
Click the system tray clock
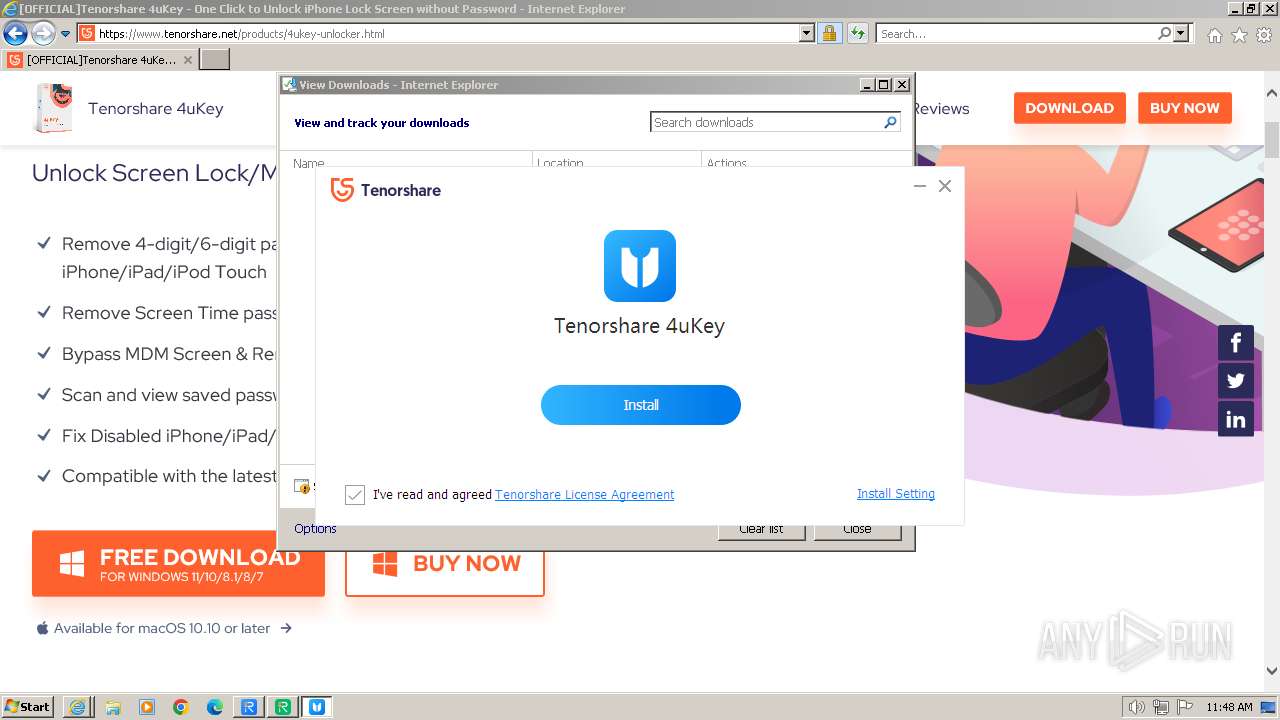1229,707
